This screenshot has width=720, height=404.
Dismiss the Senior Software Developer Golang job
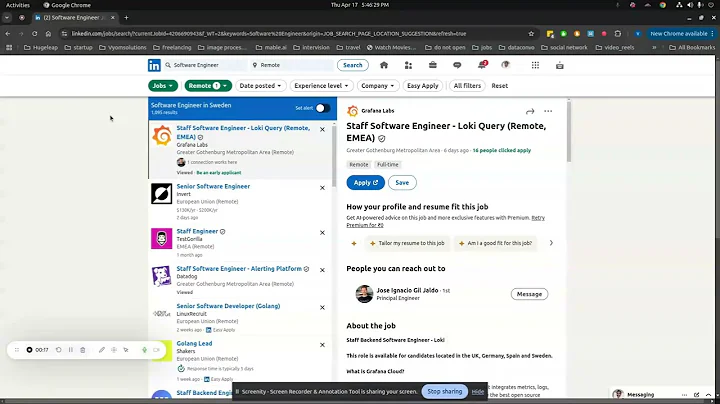322,308
